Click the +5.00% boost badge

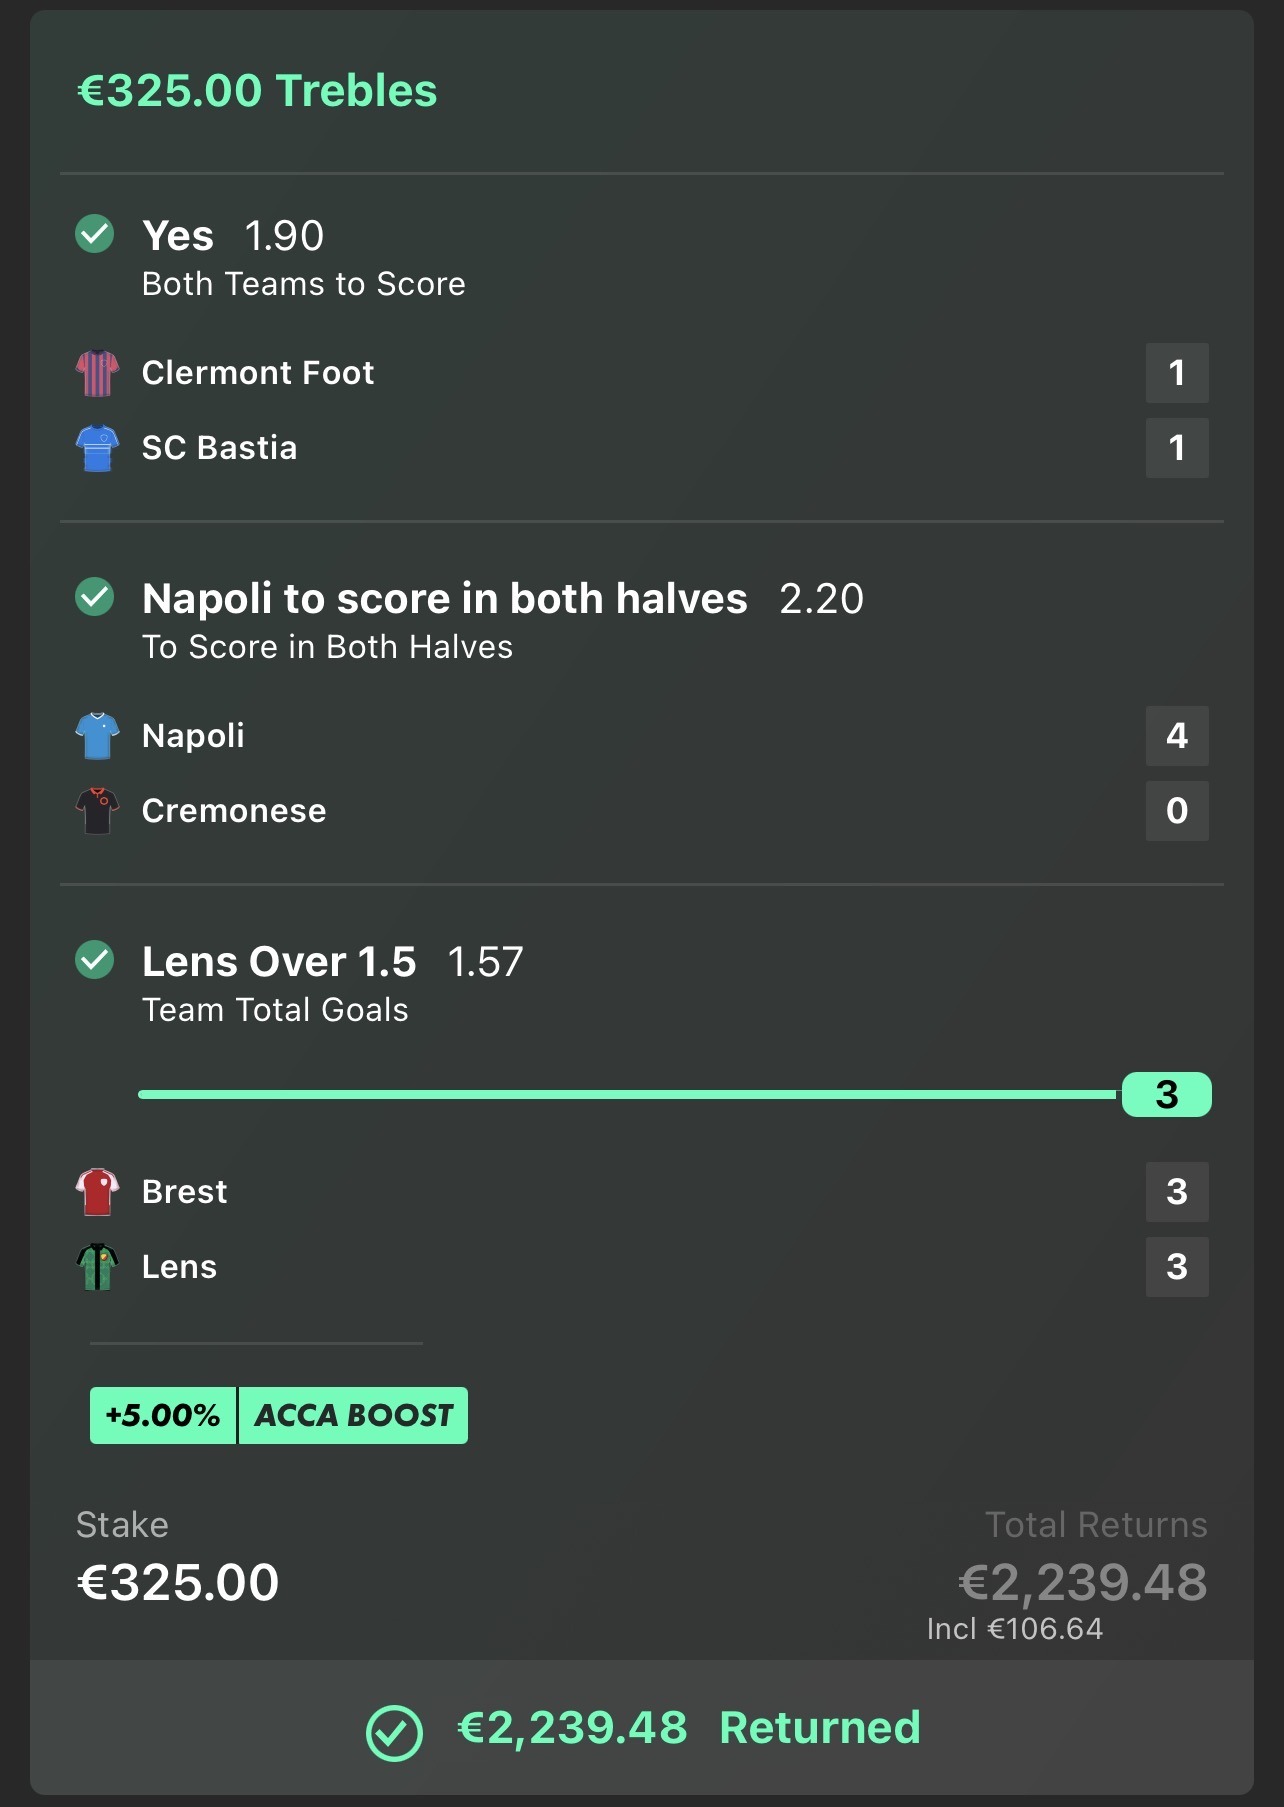click(163, 1415)
